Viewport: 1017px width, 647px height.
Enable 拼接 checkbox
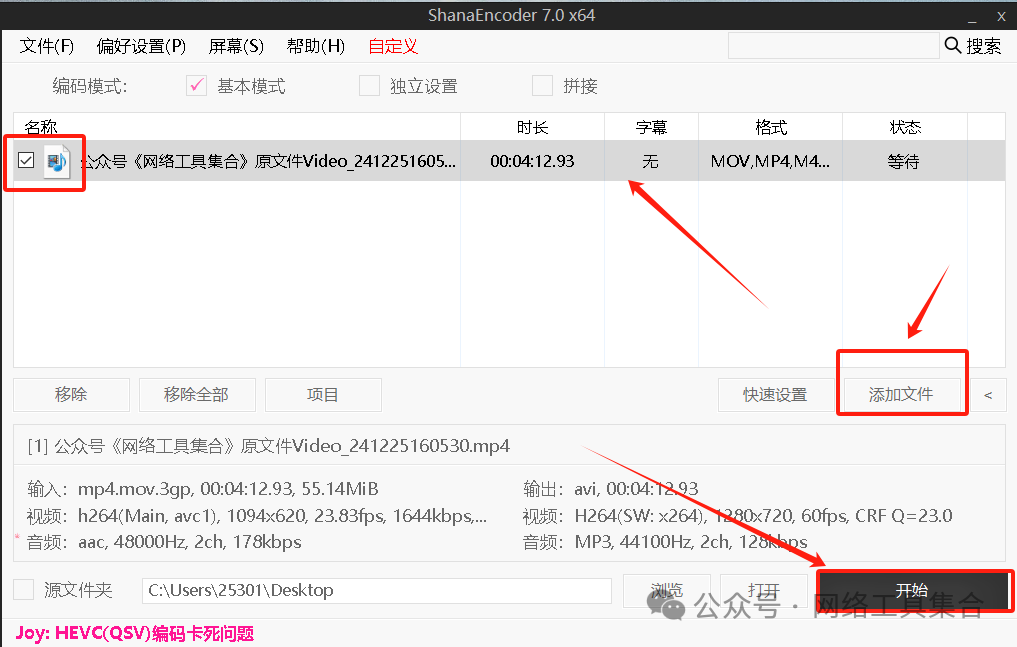542,86
